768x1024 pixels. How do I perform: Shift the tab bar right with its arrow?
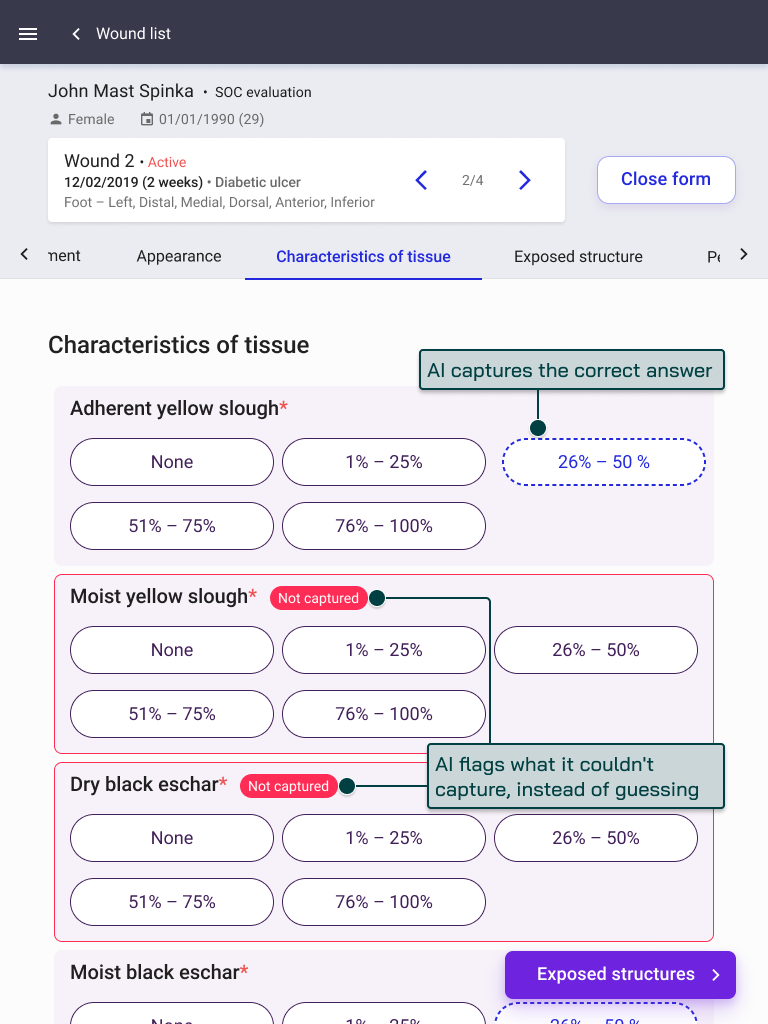(743, 254)
